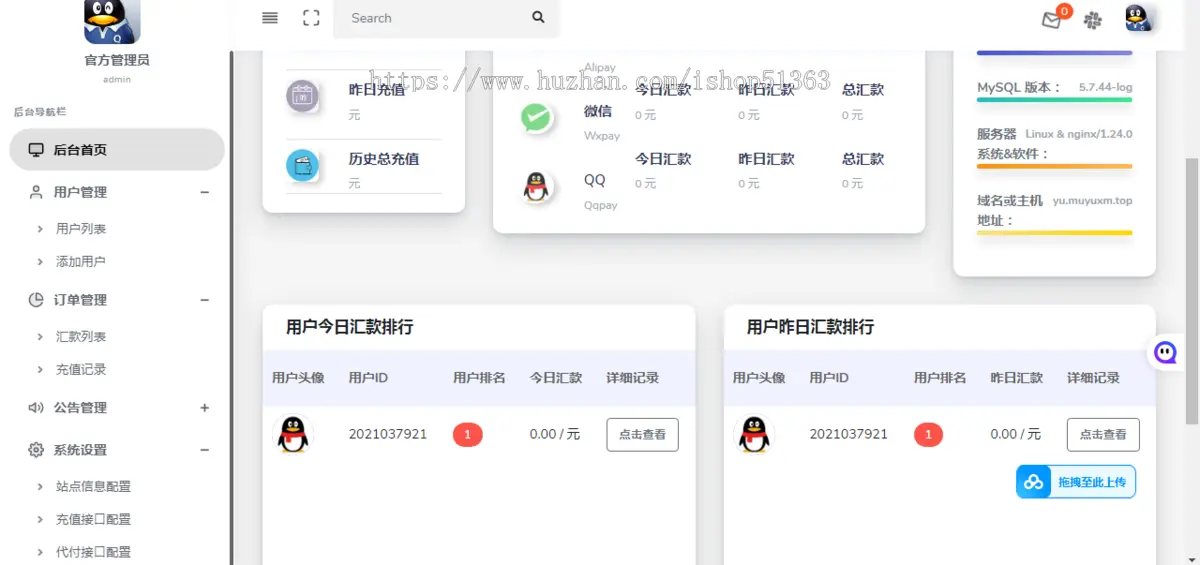This screenshot has height=565, width=1200.
Task: Click 点击查看 in today's ranking
Action: (643, 434)
